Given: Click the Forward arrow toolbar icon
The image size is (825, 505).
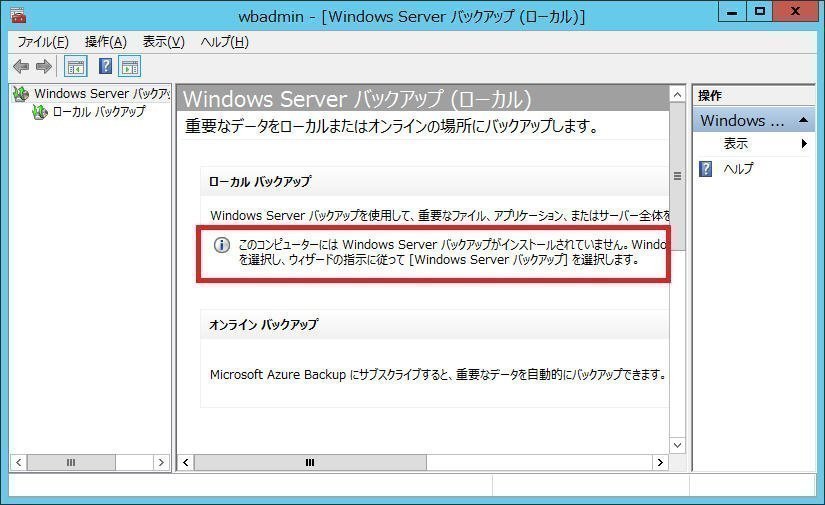Looking at the screenshot, I should 44,66.
